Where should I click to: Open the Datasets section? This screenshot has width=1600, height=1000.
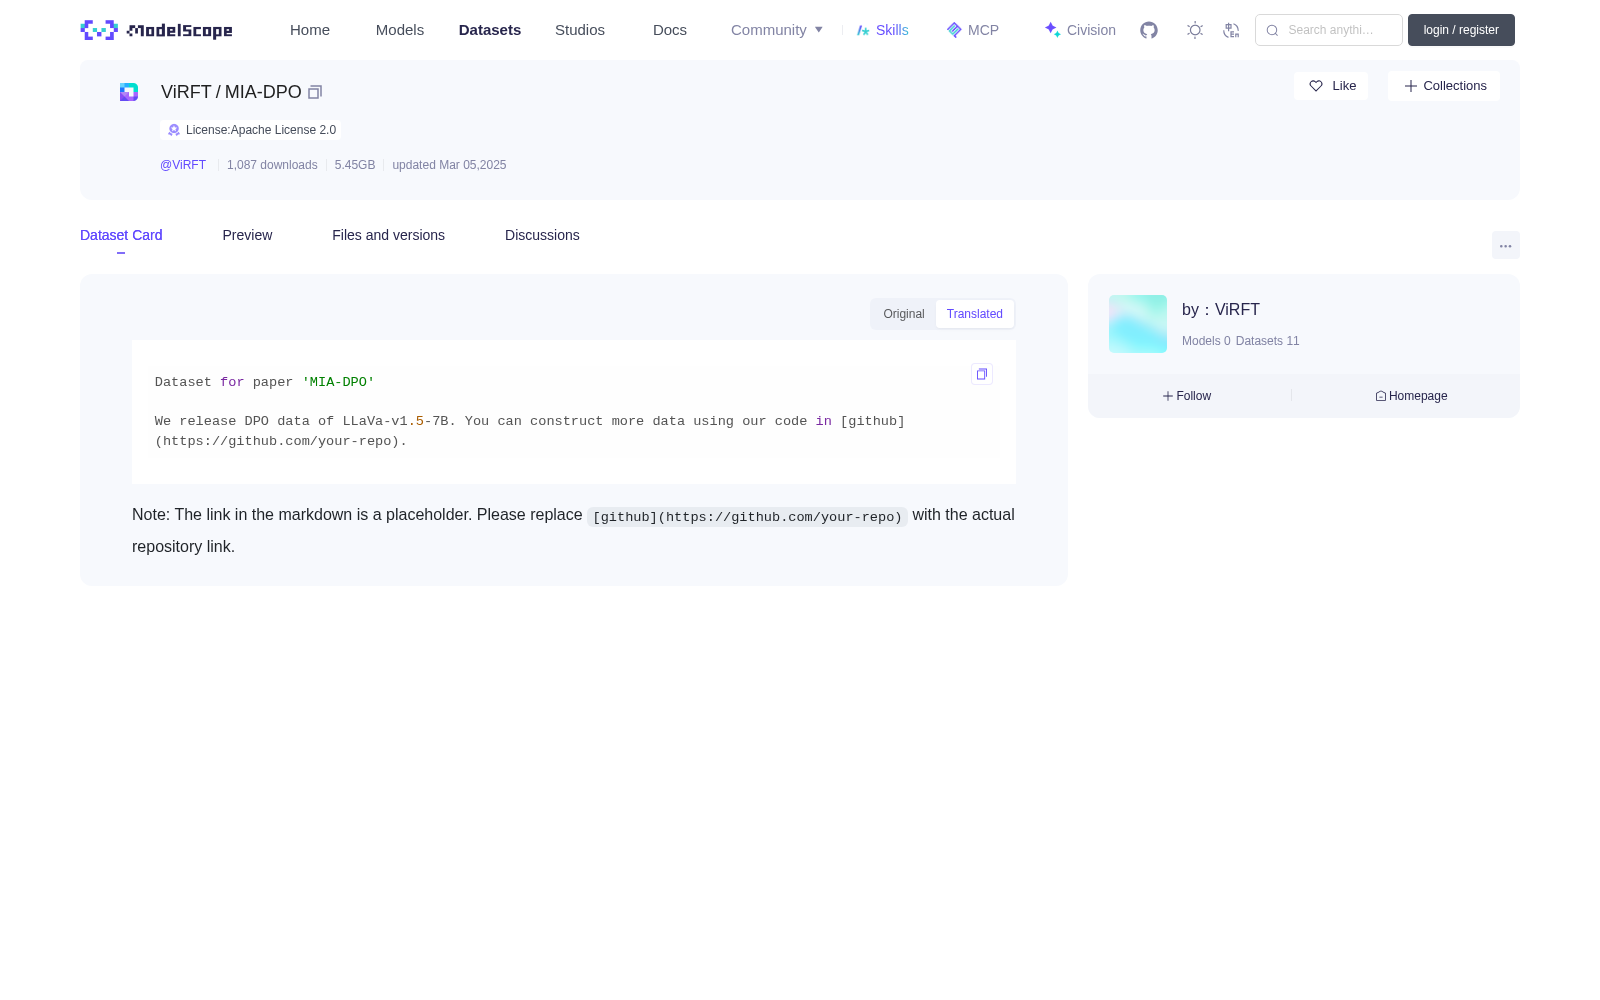coord(490,30)
